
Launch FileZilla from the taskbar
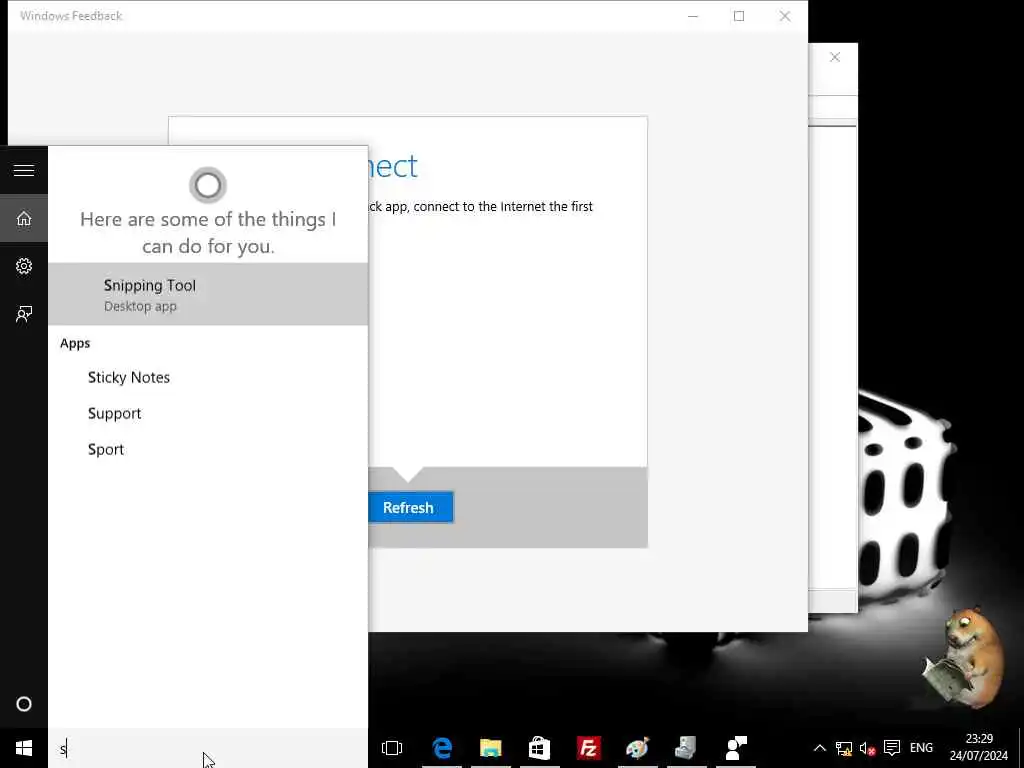[588, 748]
